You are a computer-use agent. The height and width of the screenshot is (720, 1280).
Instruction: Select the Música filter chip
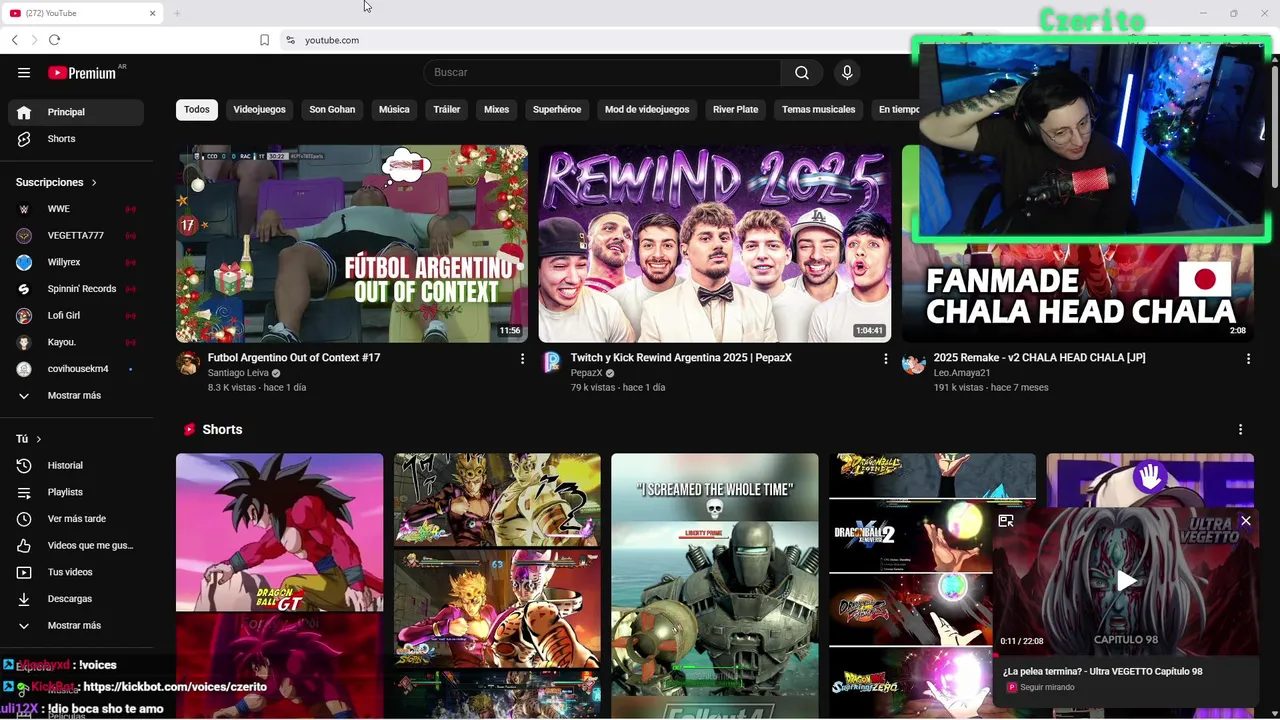[394, 109]
